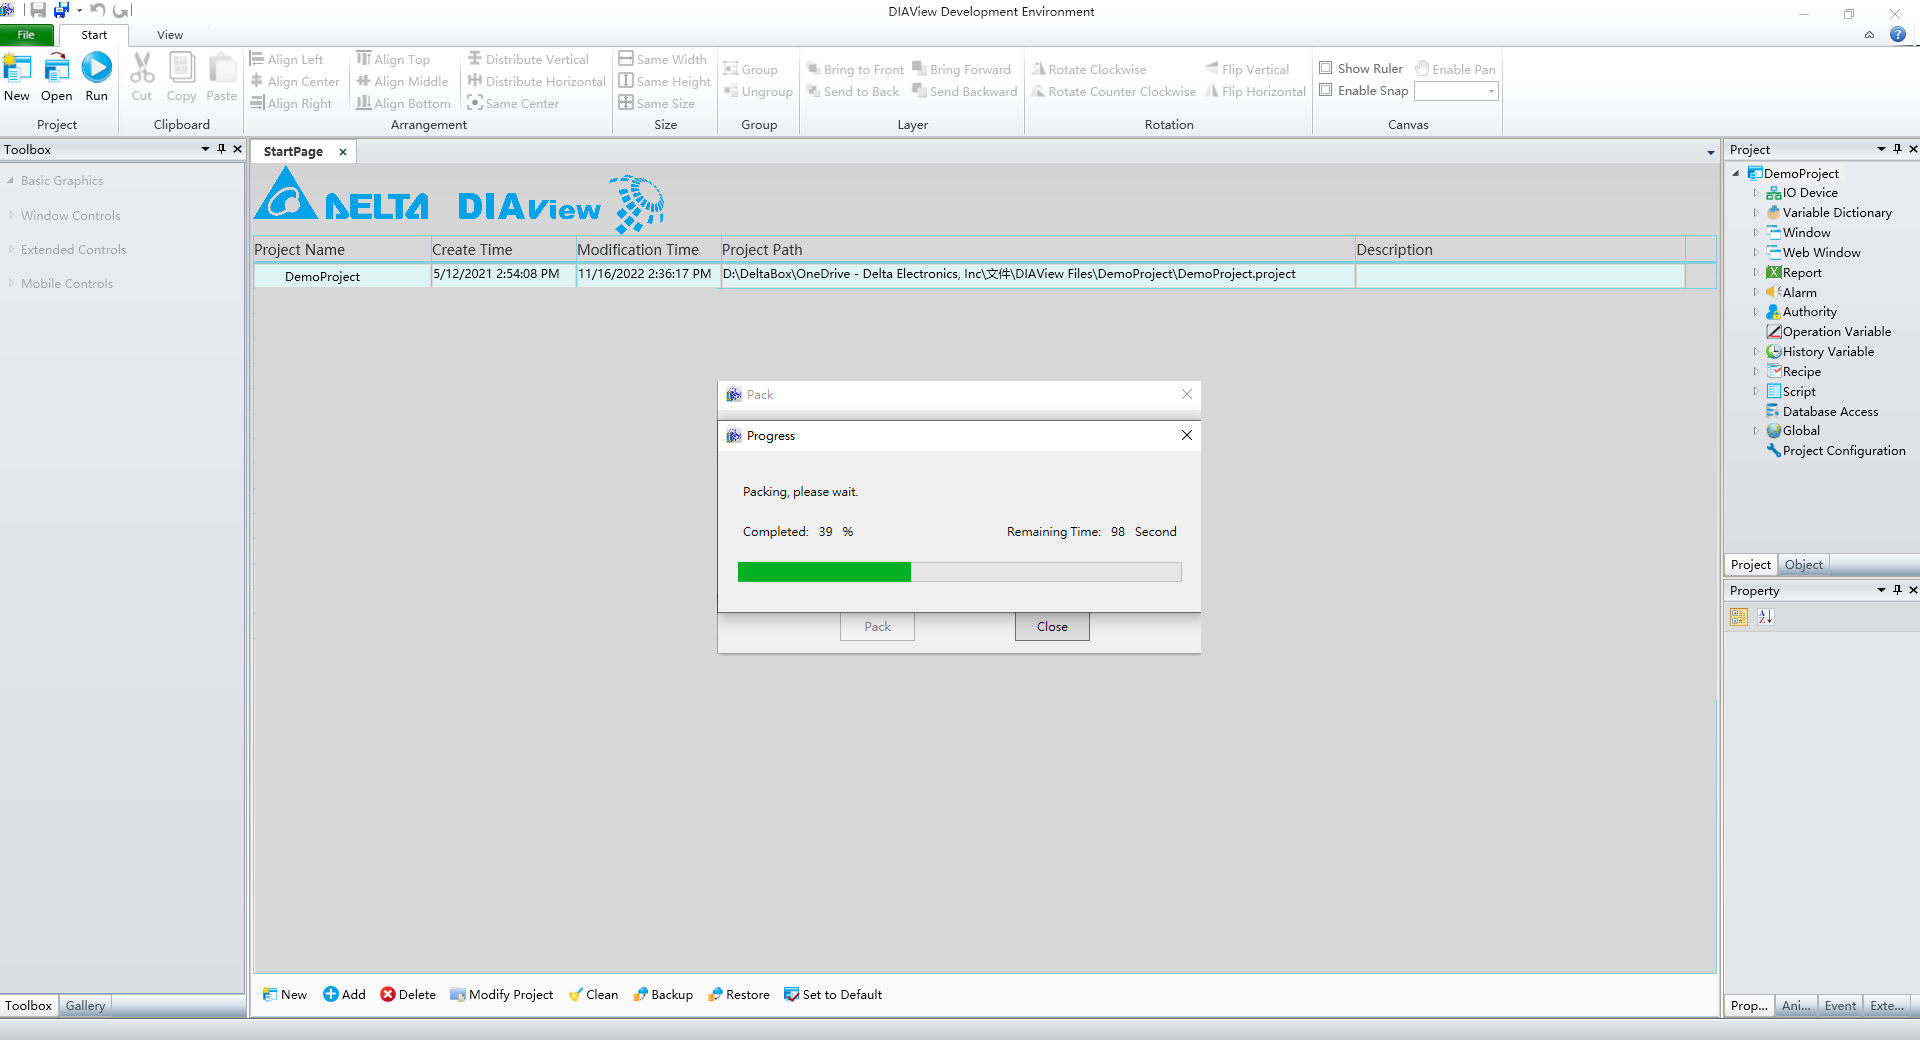Screen dimensions: 1920x1042
Task: Click Close button in Pack dialog
Action: (x=1052, y=627)
